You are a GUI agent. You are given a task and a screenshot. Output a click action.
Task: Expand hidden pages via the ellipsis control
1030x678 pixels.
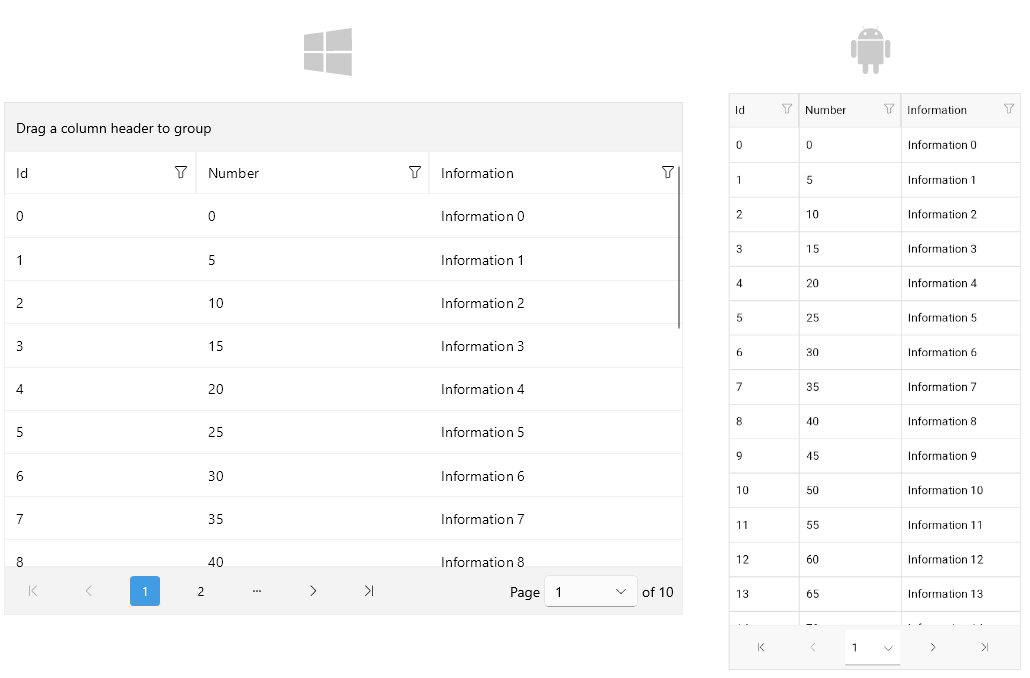(x=257, y=591)
